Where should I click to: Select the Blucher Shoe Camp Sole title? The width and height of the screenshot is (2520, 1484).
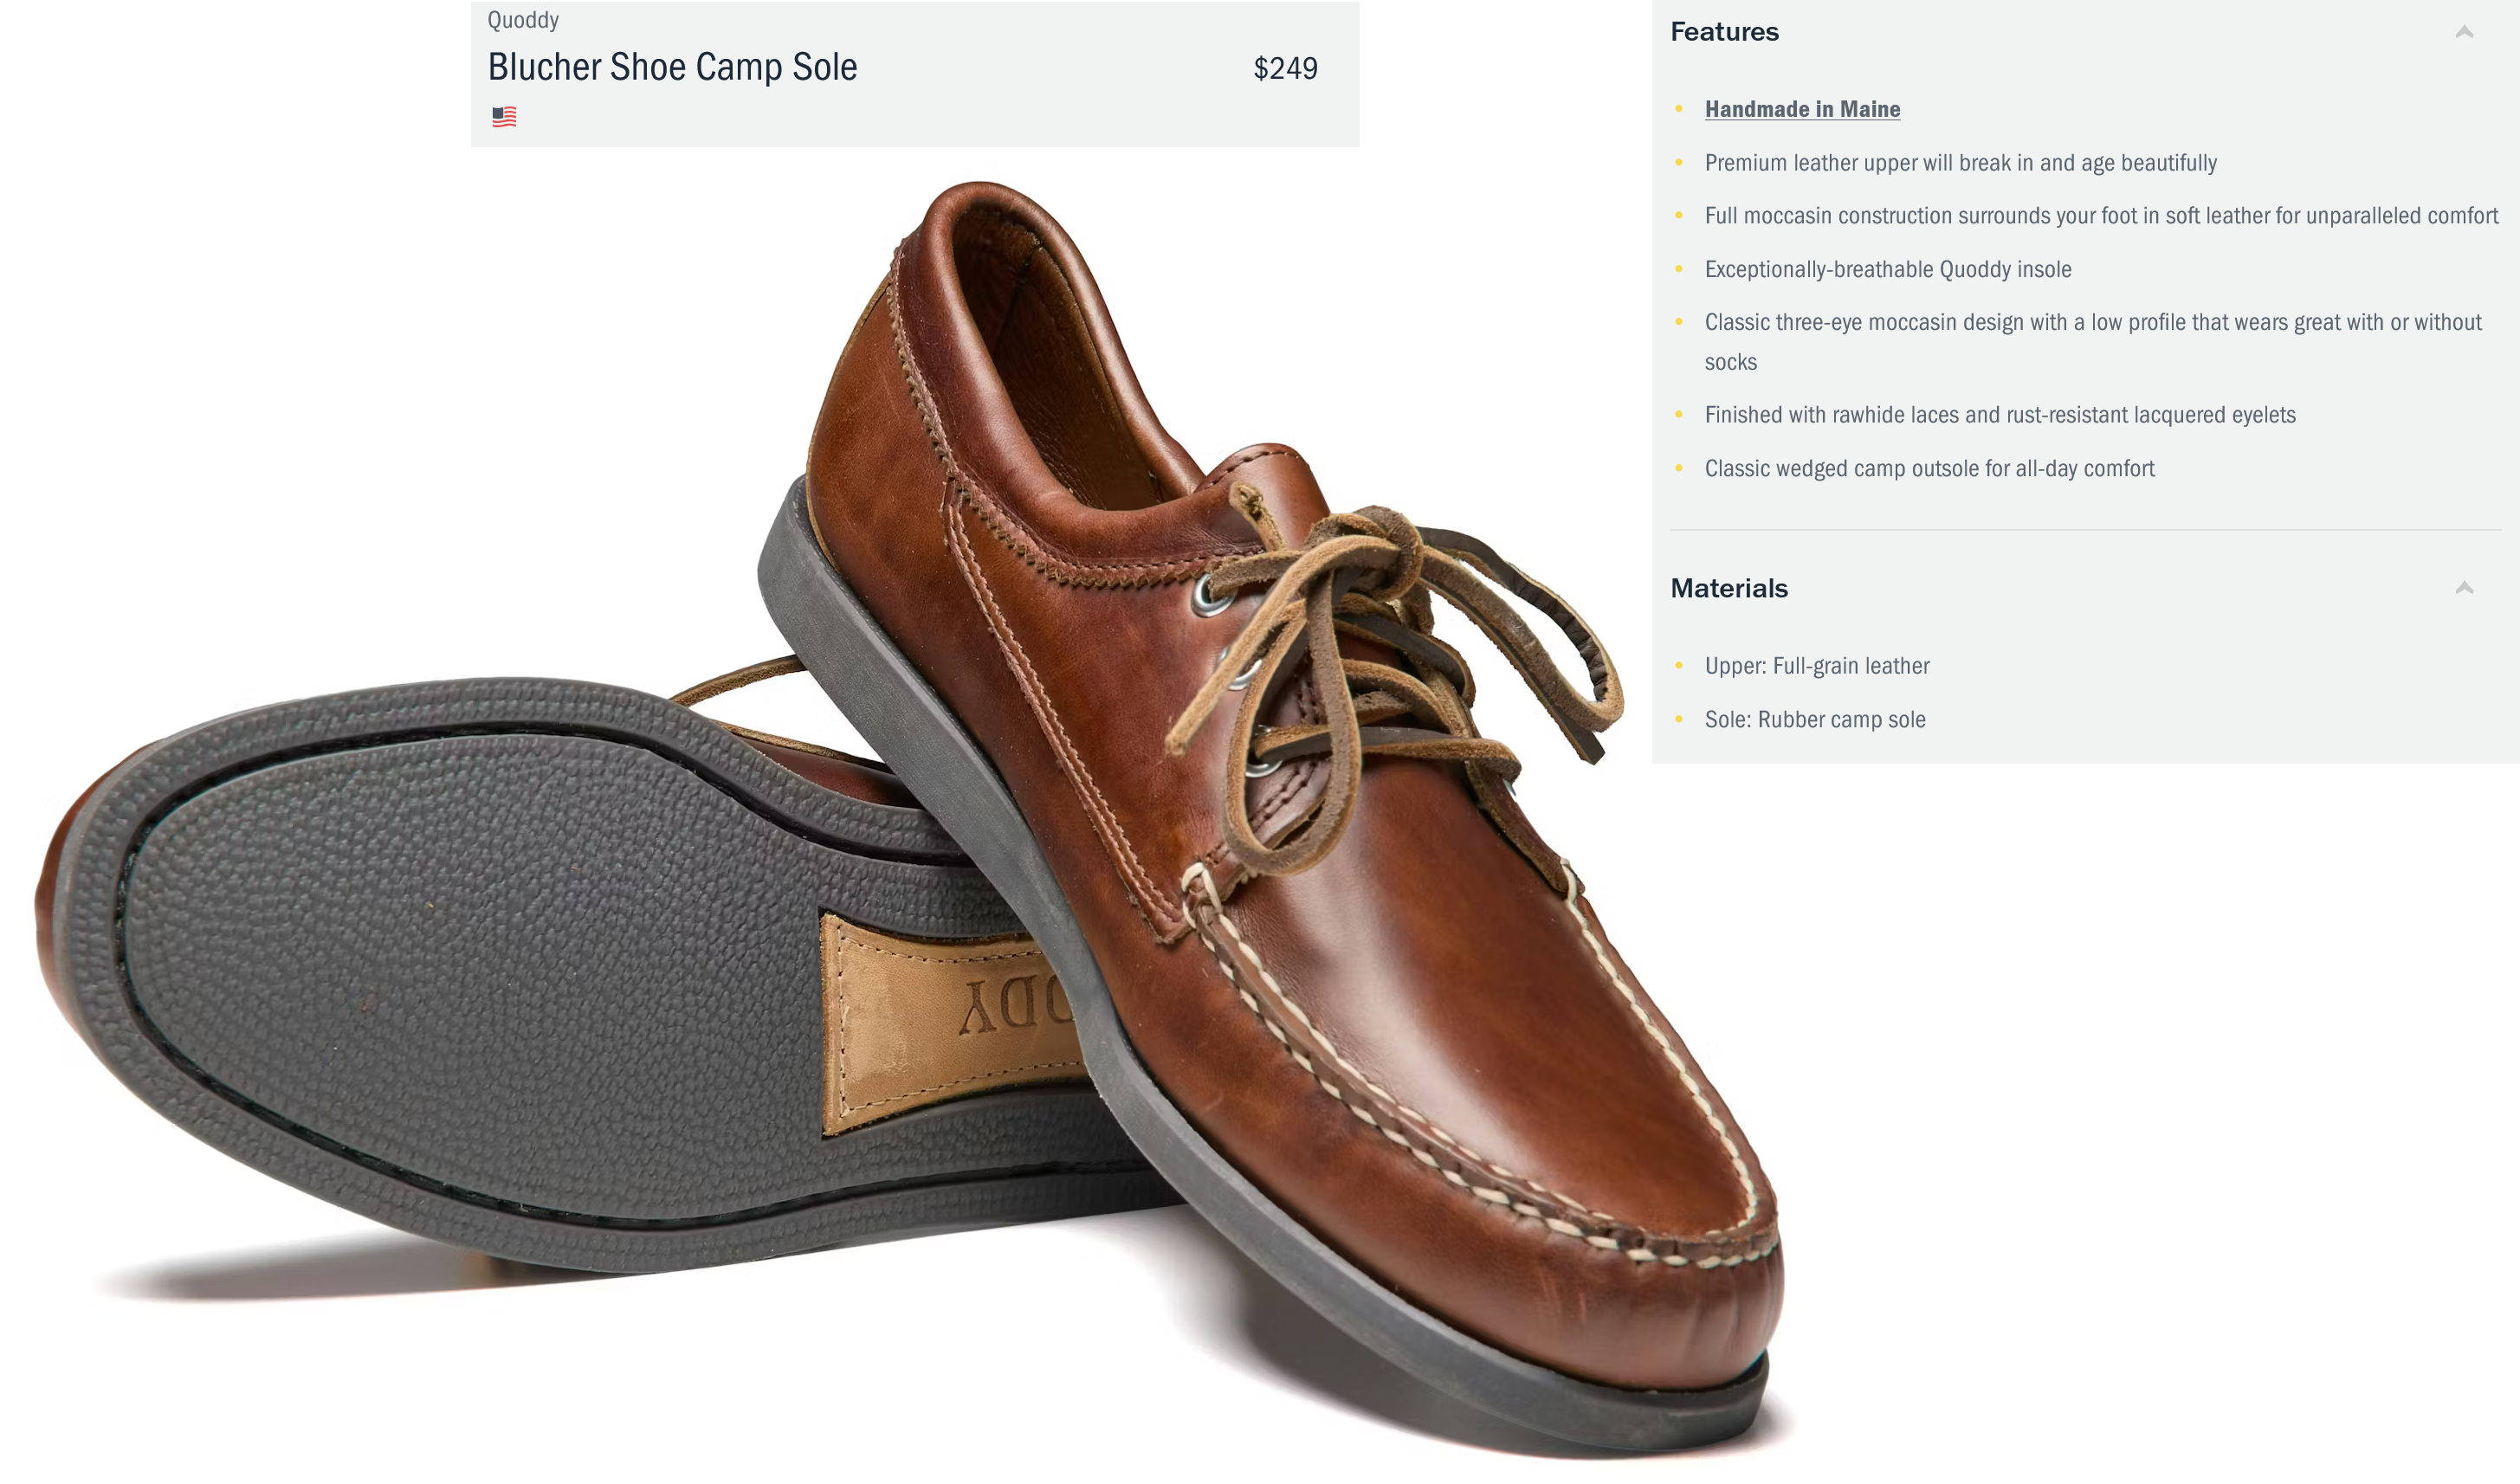(672, 67)
